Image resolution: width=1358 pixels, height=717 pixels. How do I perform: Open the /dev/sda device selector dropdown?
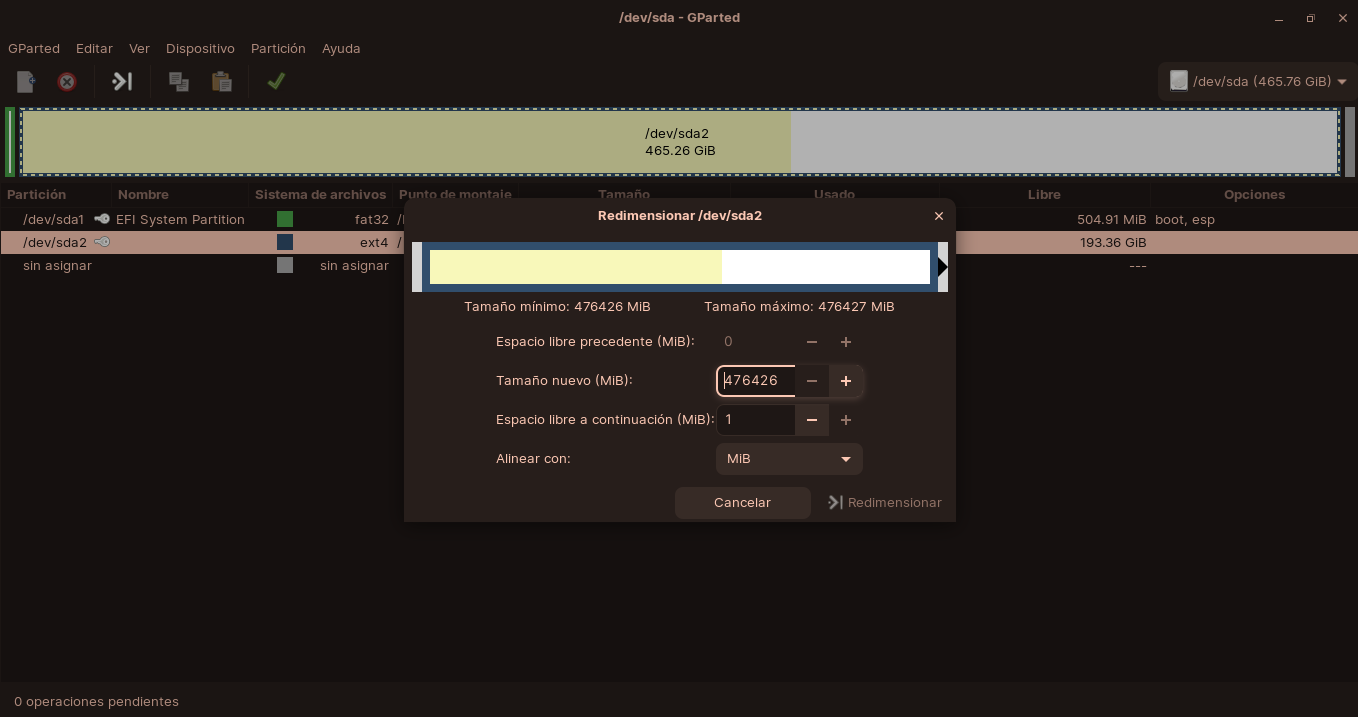point(1258,81)
